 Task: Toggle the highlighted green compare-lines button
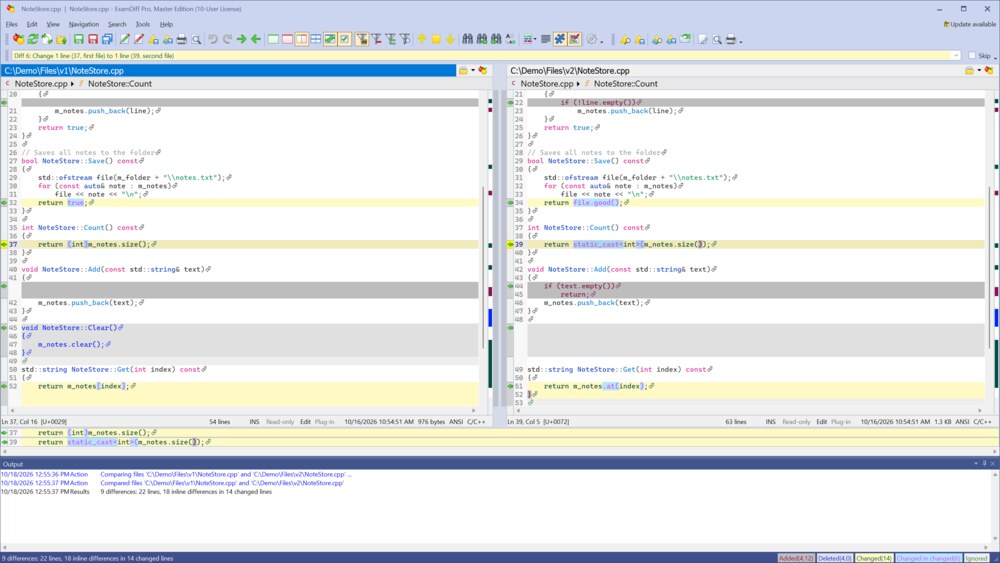330,40
